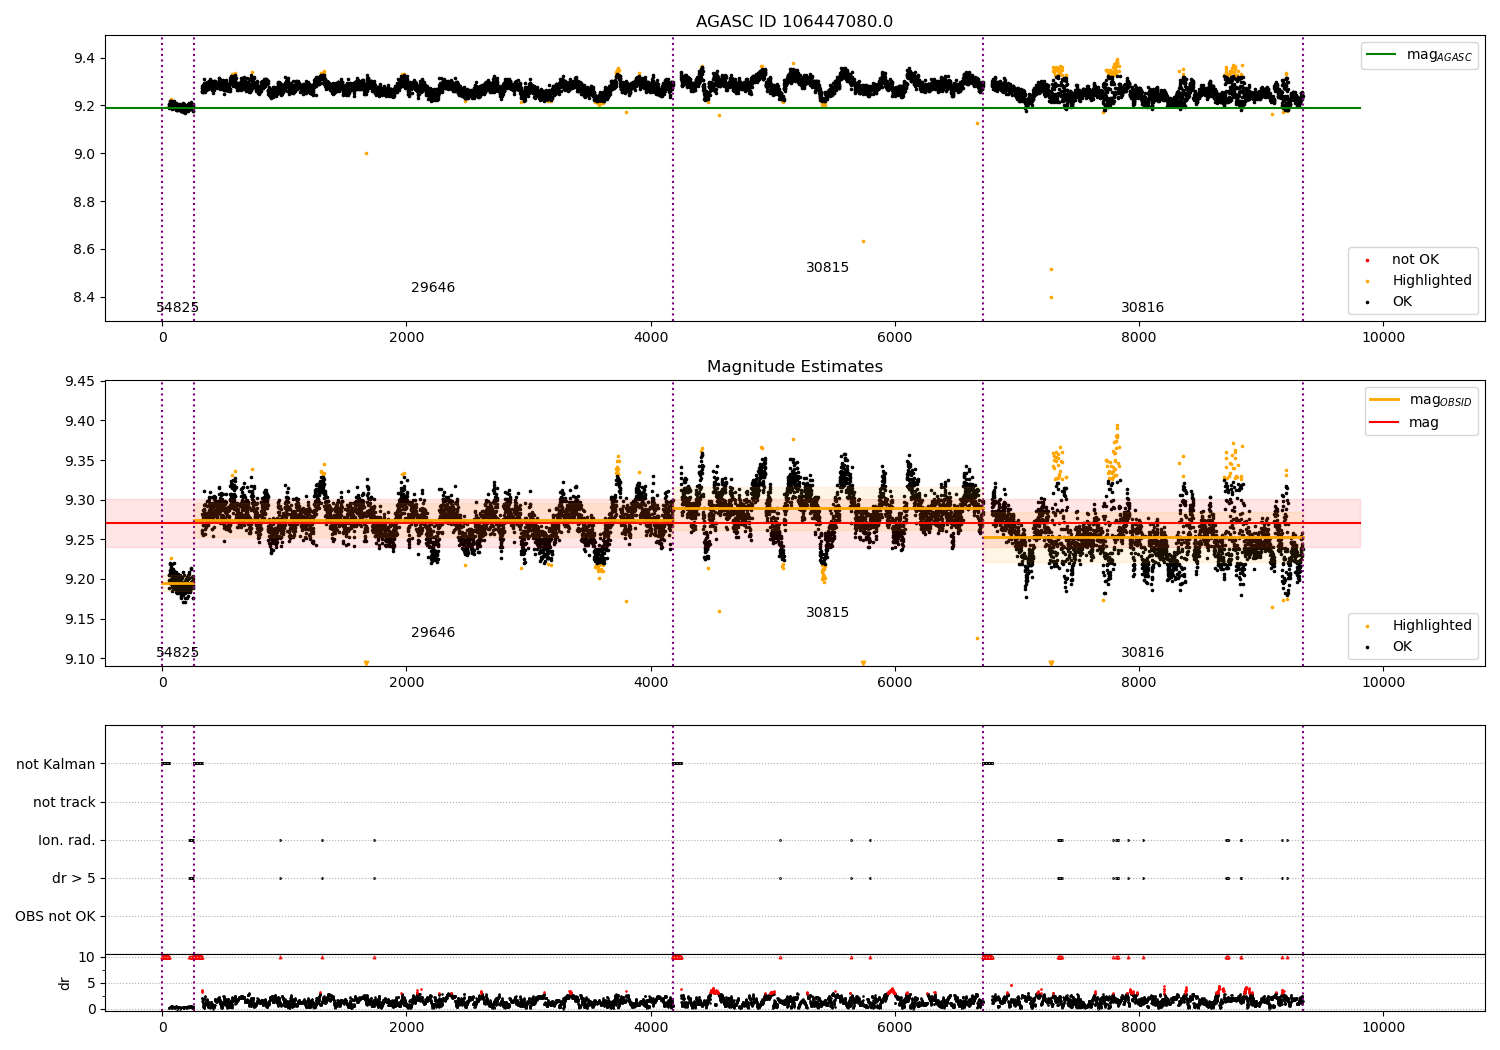Click the 9.10 y-tick in Magnitude Estimates
The height and width of the screenshot is (1050, 1500).
pos(81,659)
